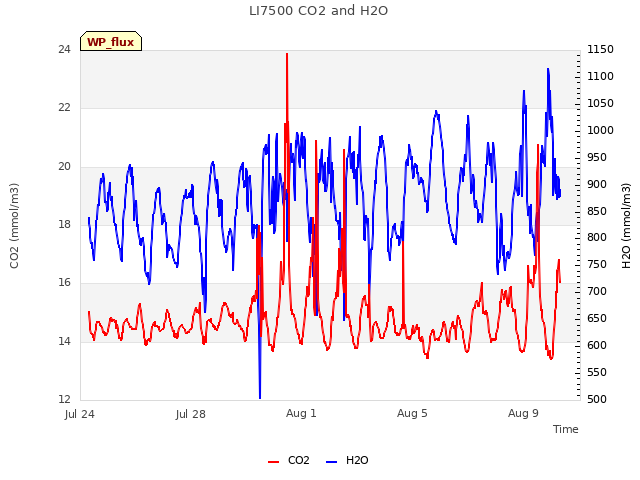The image size is (640, 480).
Task: Click the 1000 value on H2O axis
Action: pos(600,130)
